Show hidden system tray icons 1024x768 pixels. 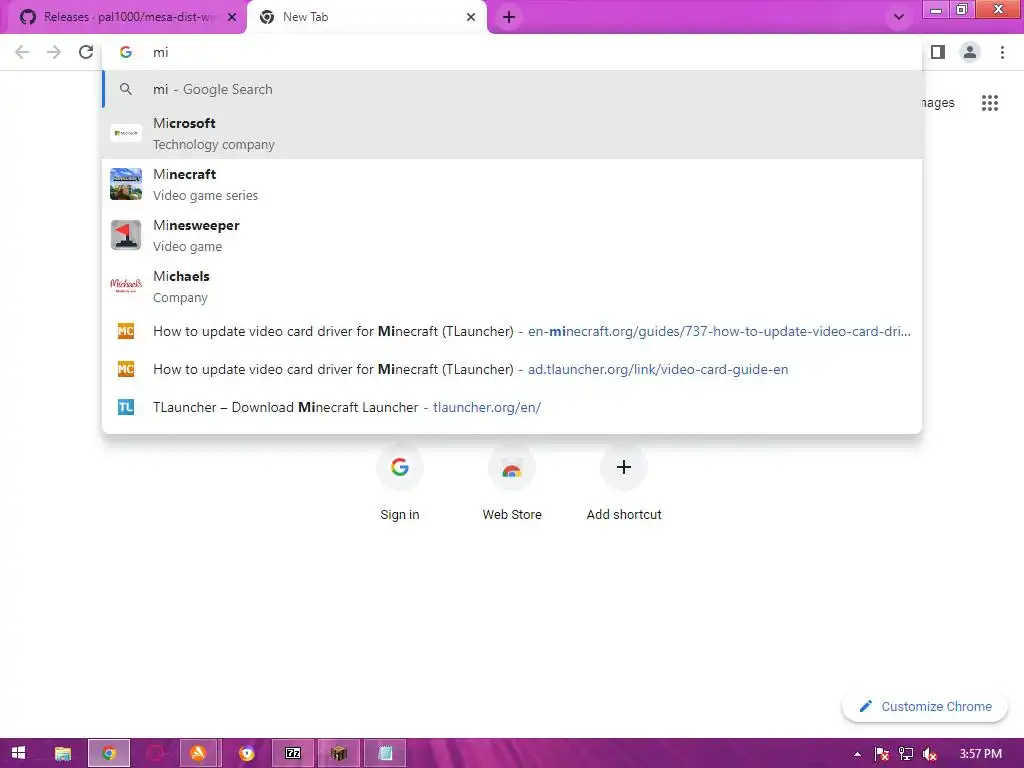[857, 754]
